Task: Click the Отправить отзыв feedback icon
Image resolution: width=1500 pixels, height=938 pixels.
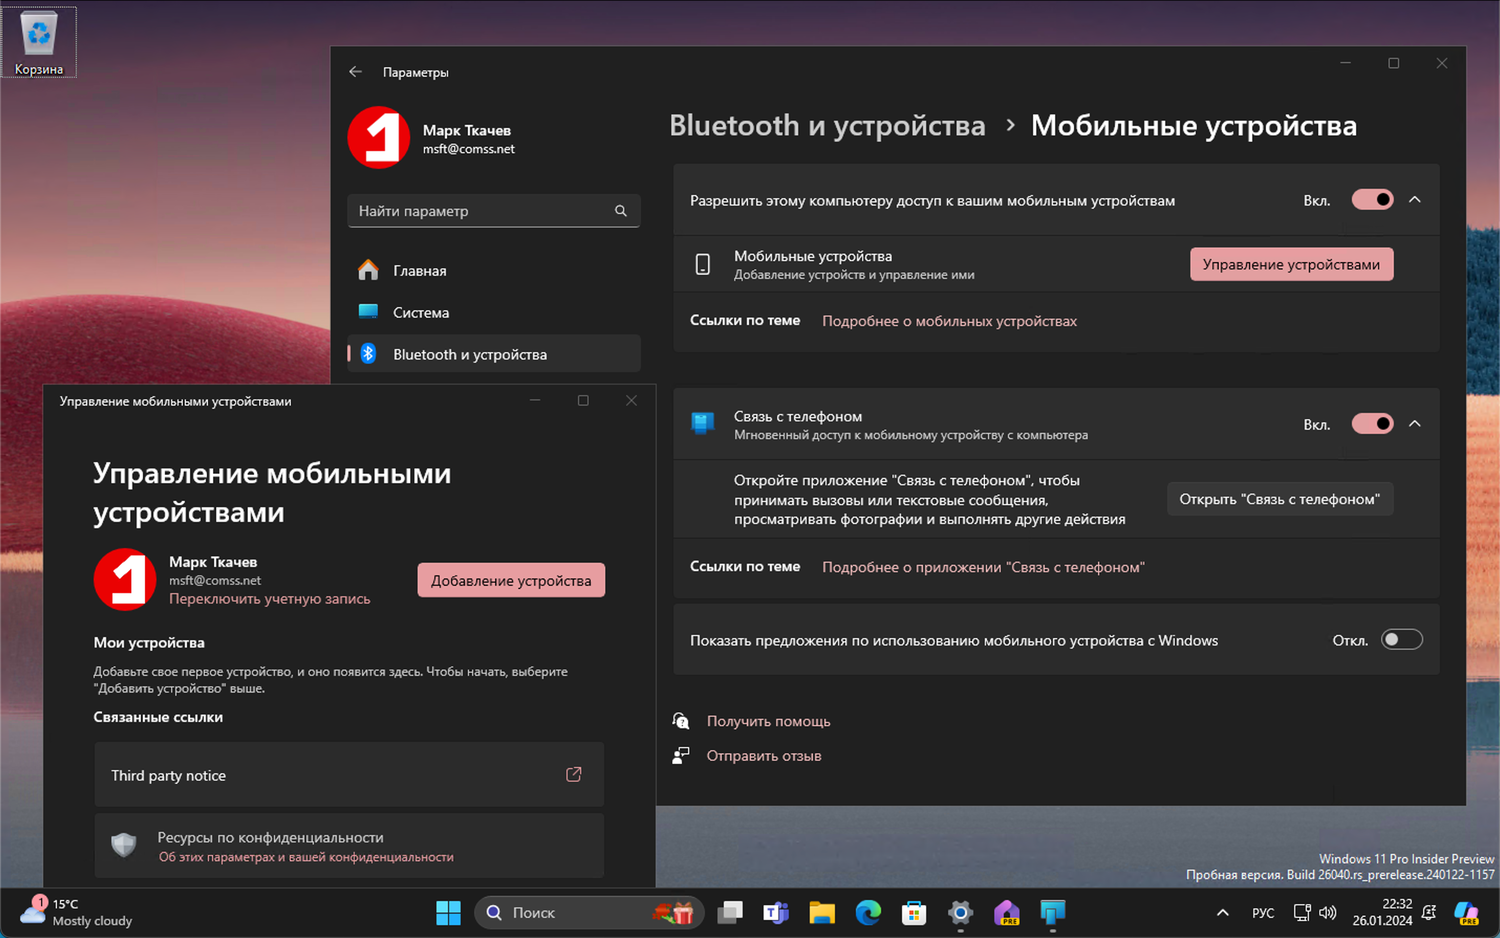Action: [681, 756]
